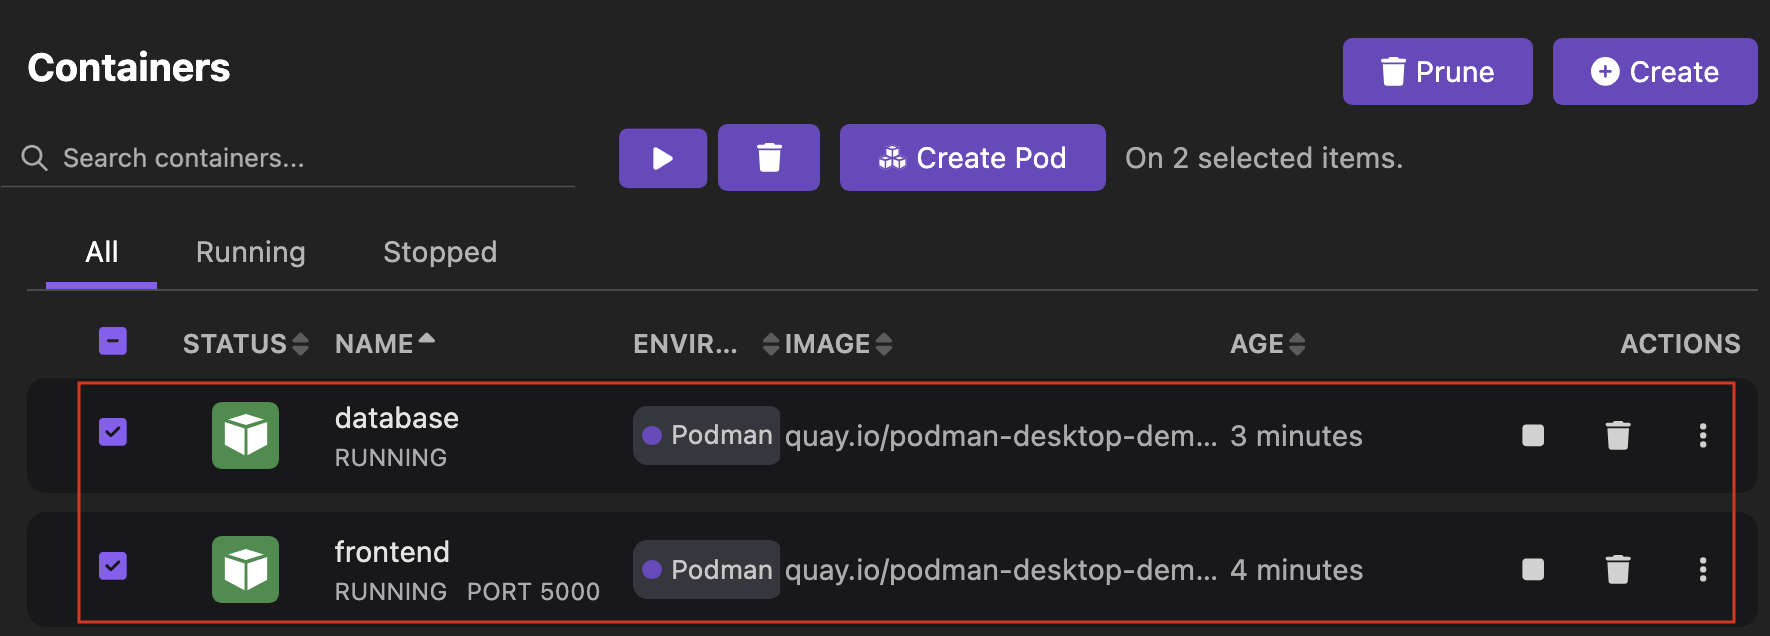Delete the database container via trash icon
The height and width of the screenshot is (636, 1770).
point(1617,435)
